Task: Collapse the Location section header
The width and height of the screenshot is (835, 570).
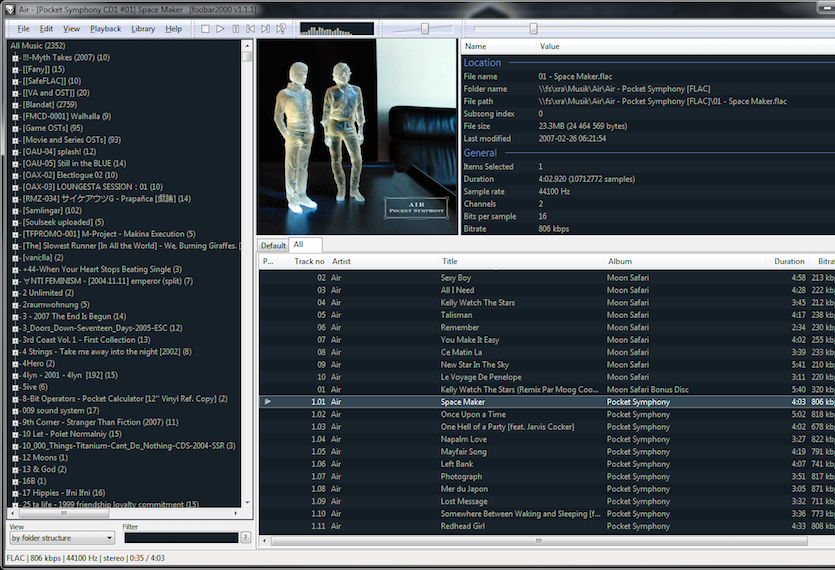Action: (x=482, y=63)
